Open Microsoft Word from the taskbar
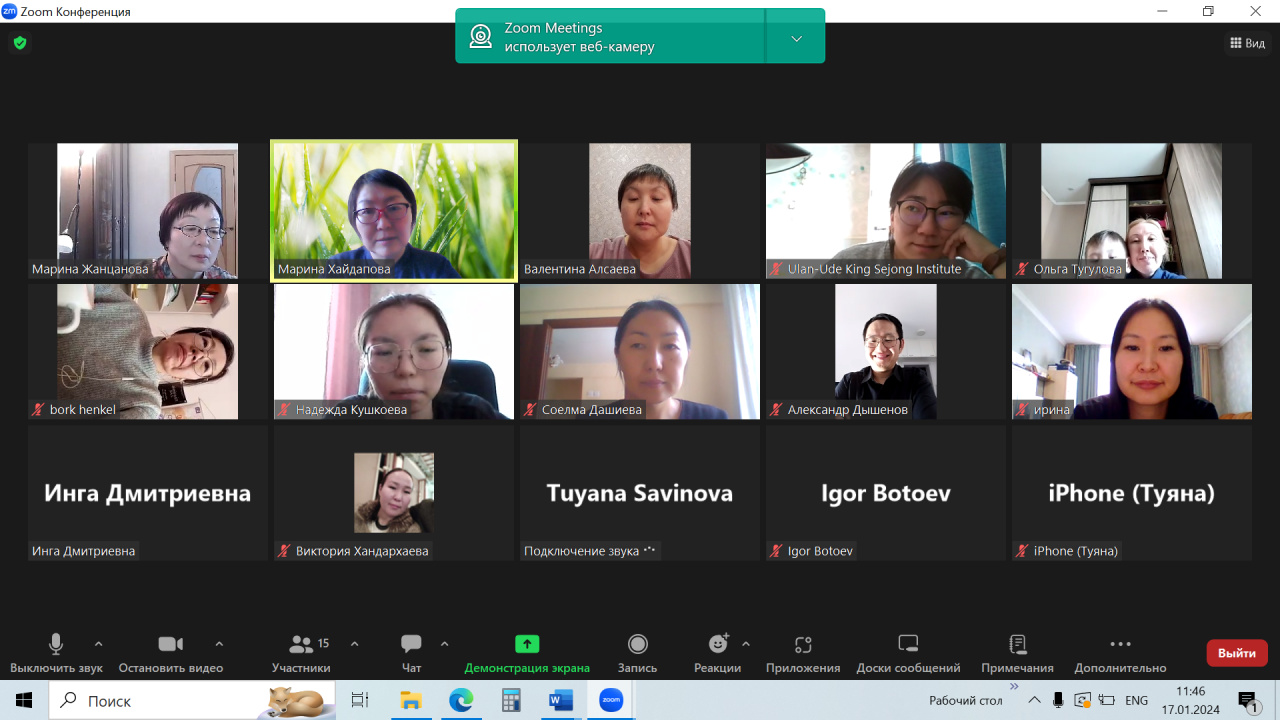Image resolution: width=1280 pixels, height=720 pixels. coord(560,701)
